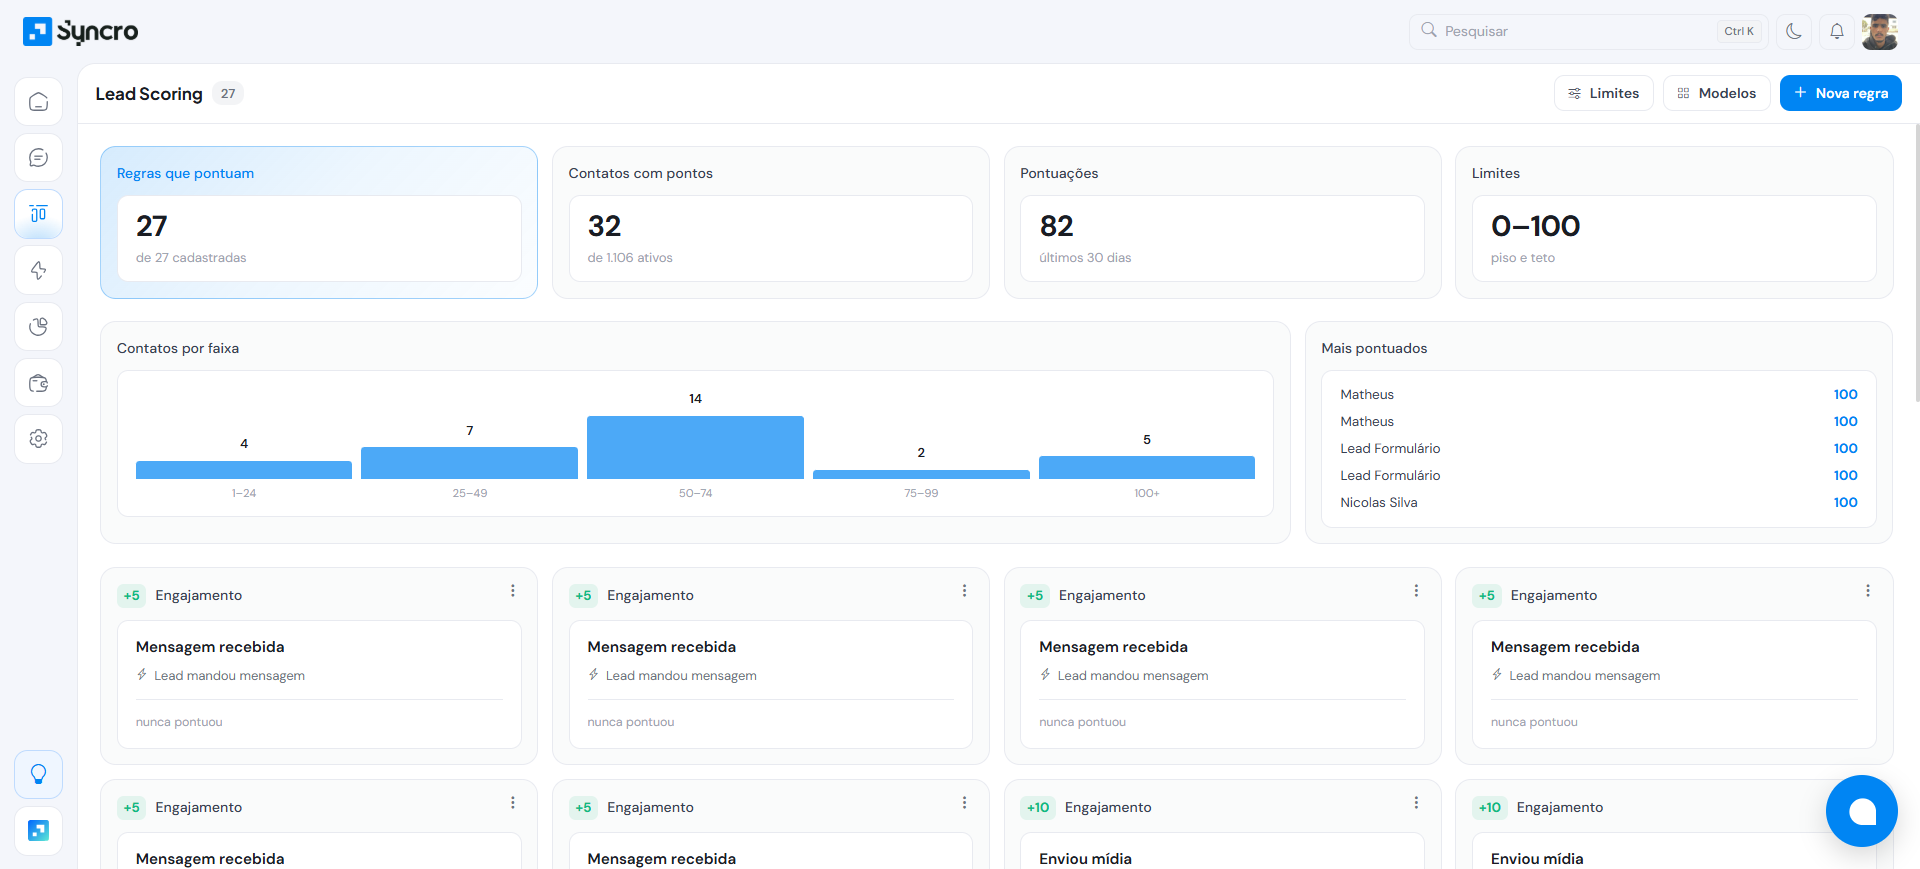This screenshot has height=869, width=1920.
Task: Toggle dark mode moon icon
Action: pos(1794,31)
